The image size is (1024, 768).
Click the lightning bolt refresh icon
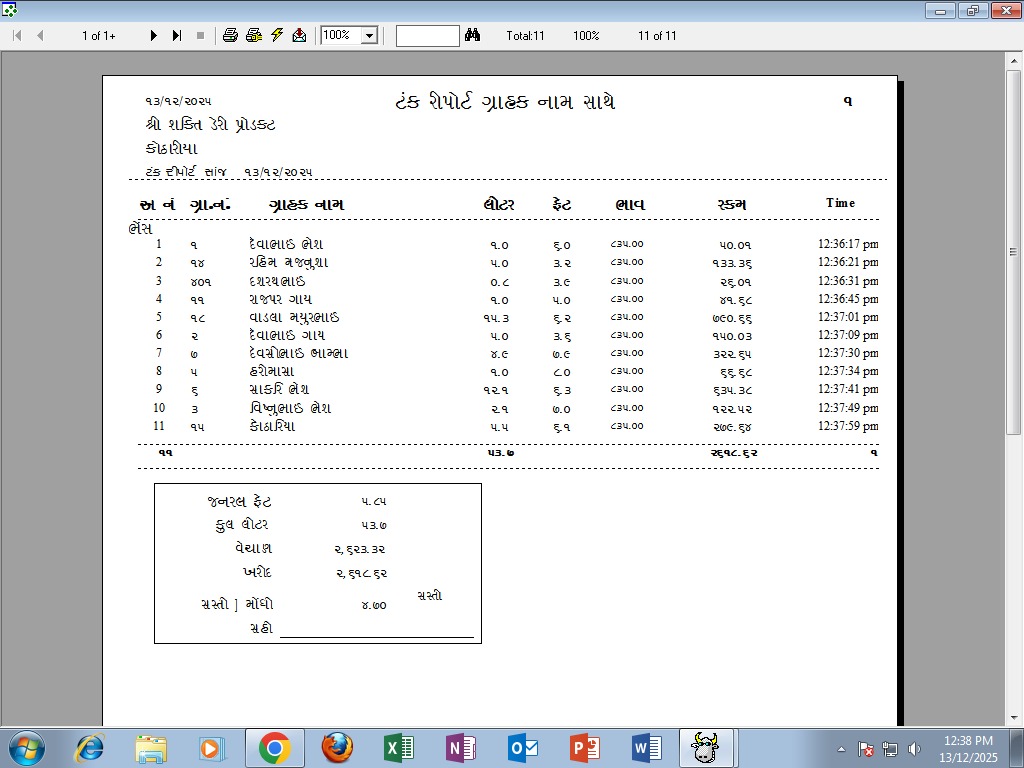277,35
